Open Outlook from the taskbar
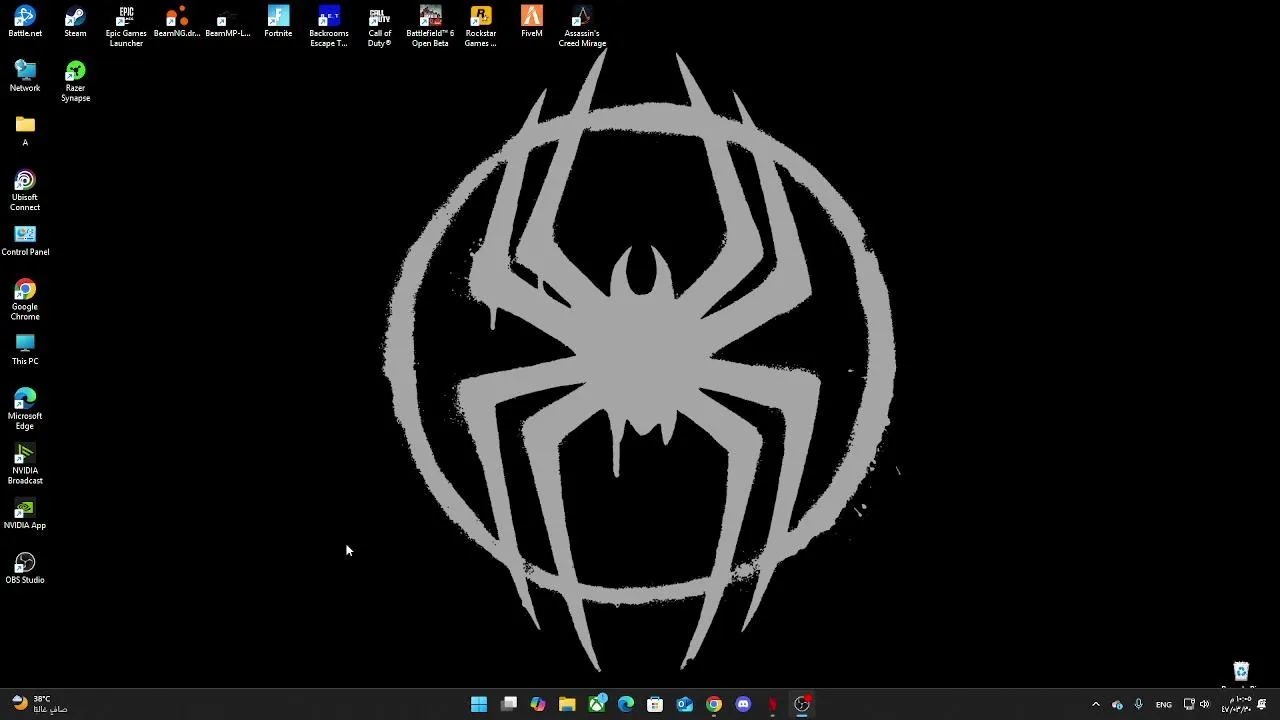The image size is (1280, 720). [x=685, y=704]
